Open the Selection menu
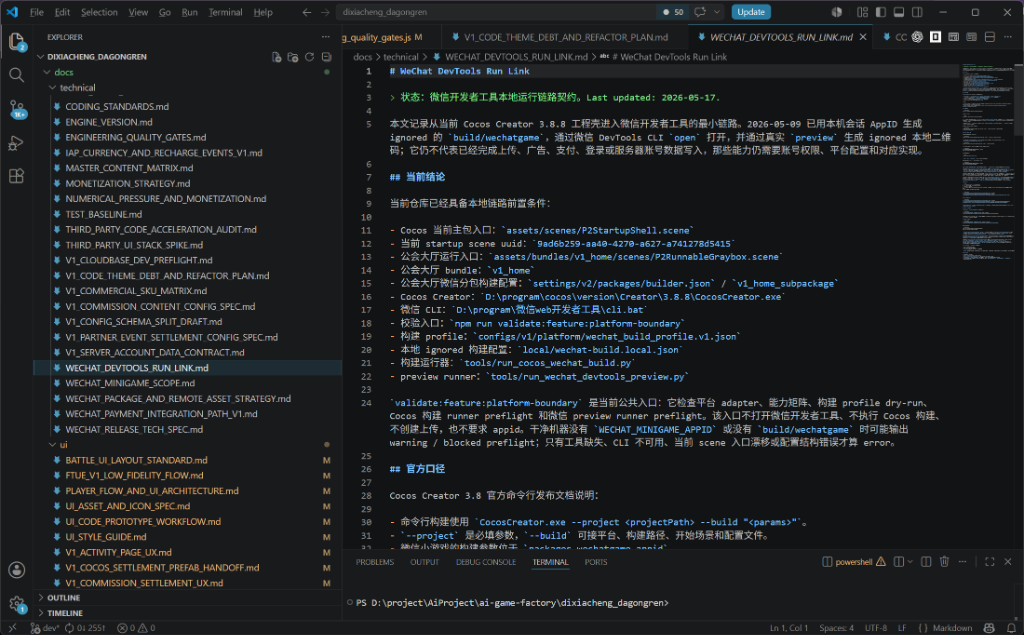Viewport: 1024px width, 635px height. point(99,12)
